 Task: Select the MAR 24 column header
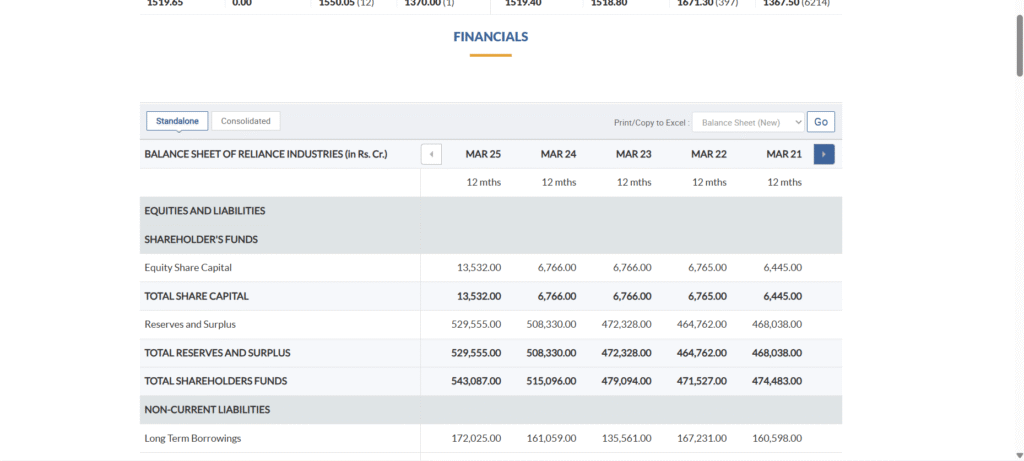point(558,154)
